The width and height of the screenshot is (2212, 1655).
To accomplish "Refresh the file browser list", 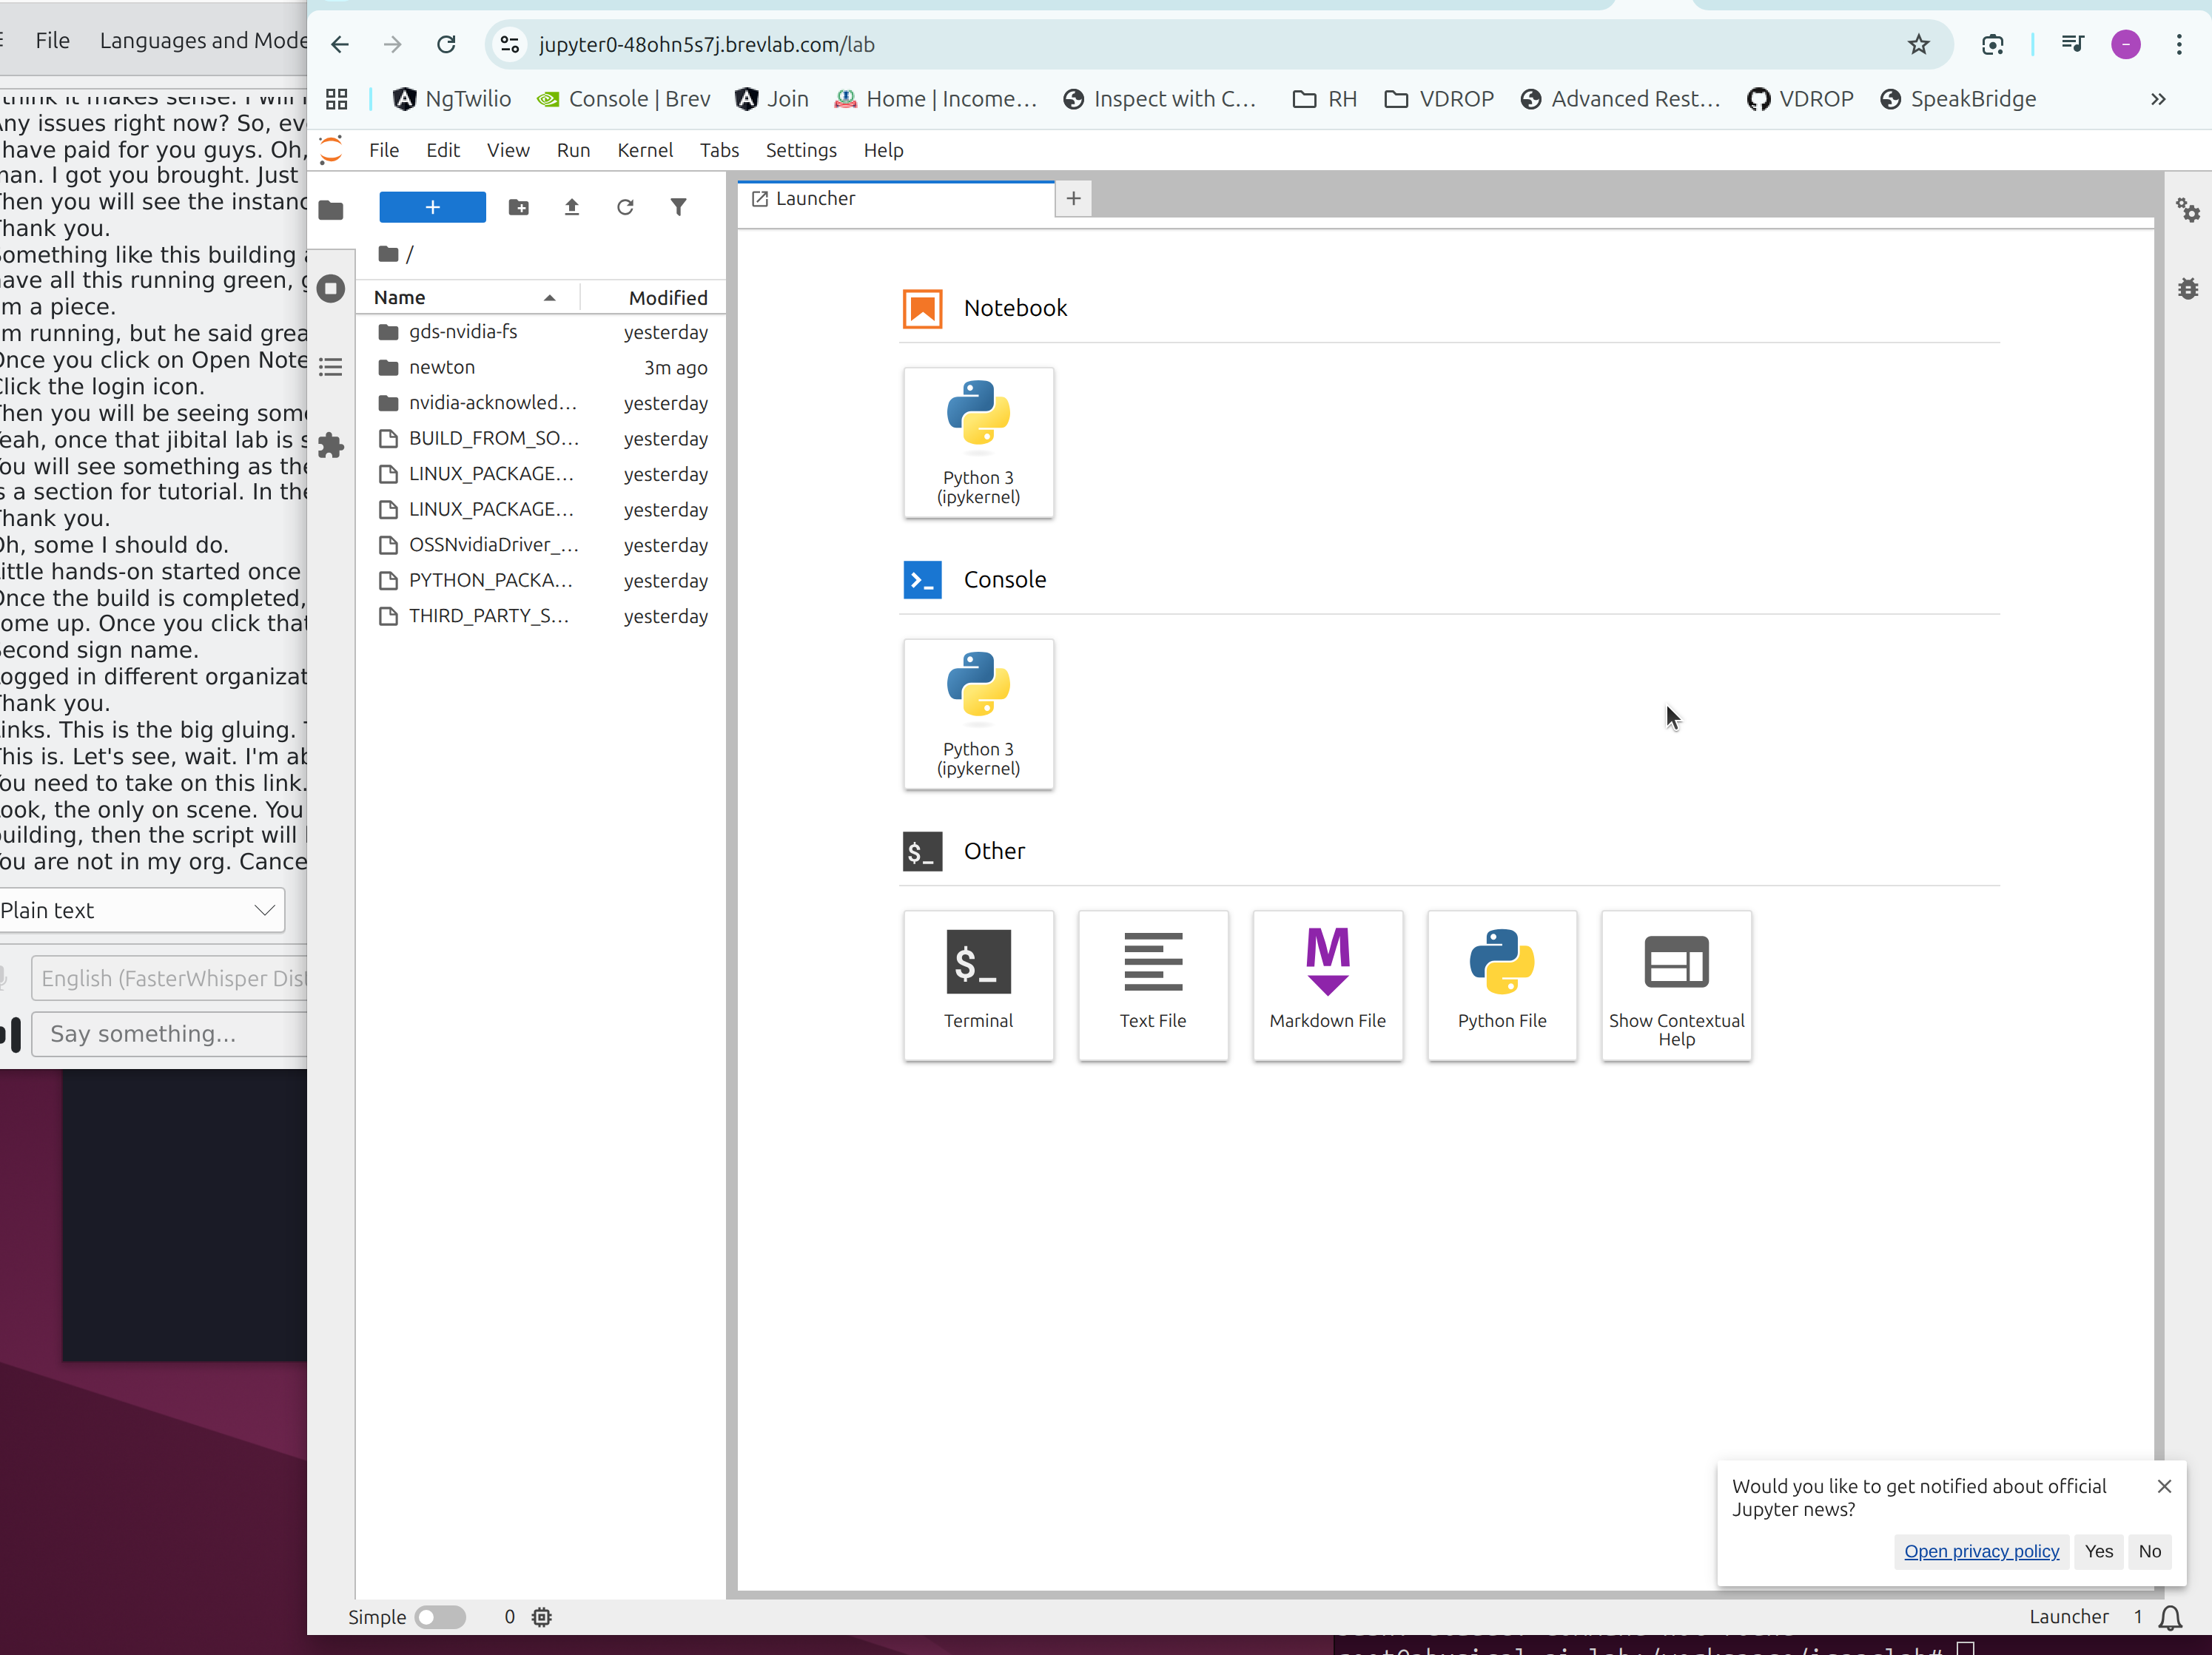I will click(x=625, y=207).
